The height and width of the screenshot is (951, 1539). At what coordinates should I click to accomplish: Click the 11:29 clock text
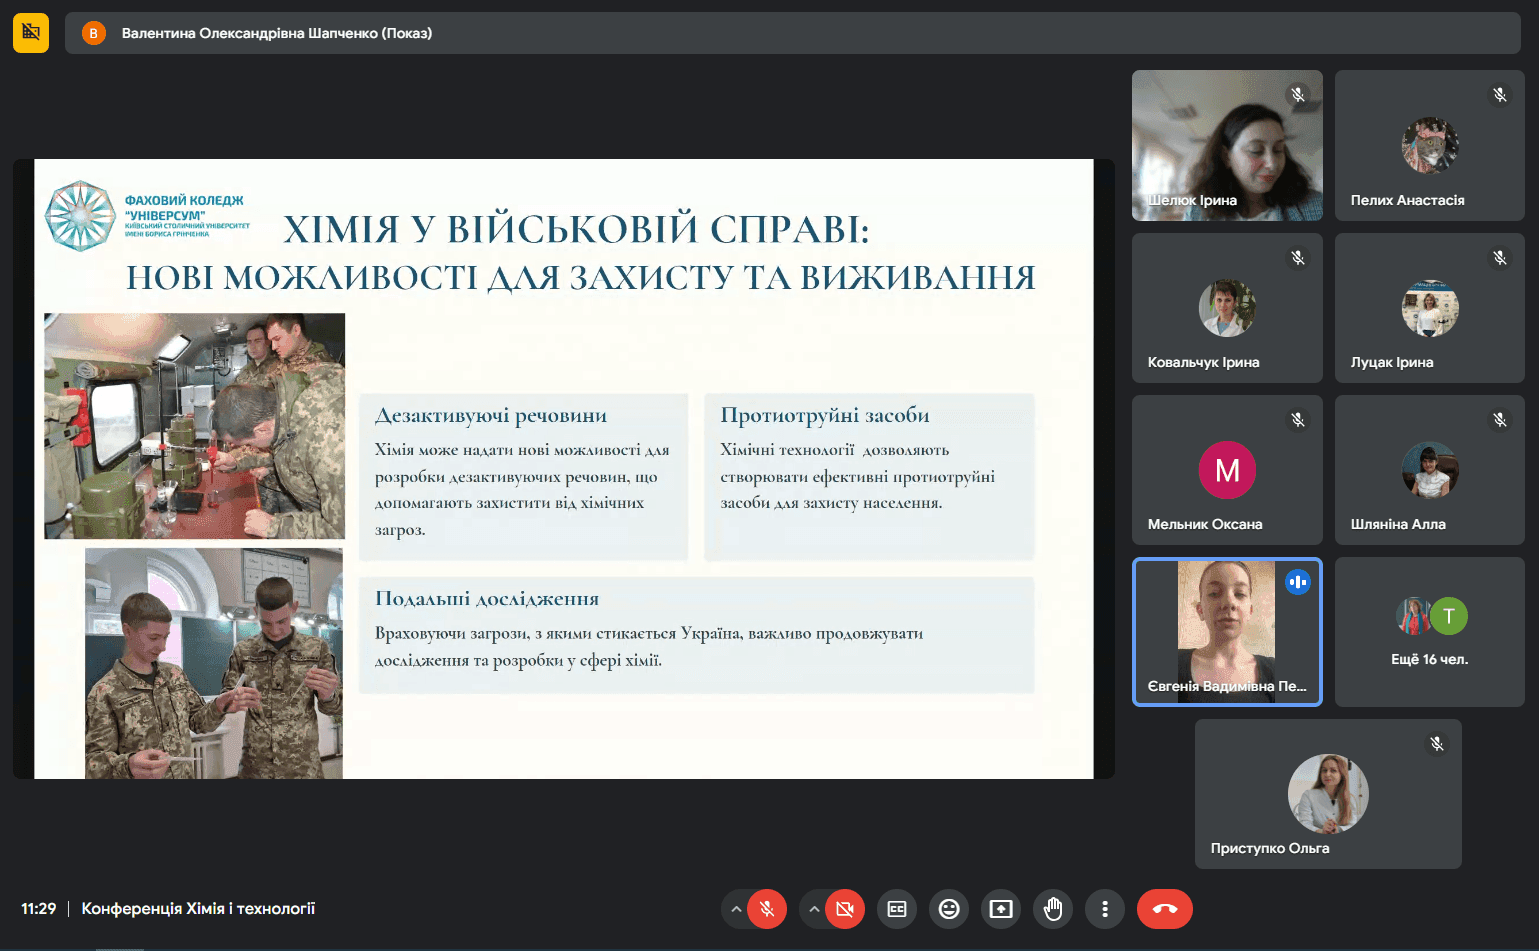39,909
